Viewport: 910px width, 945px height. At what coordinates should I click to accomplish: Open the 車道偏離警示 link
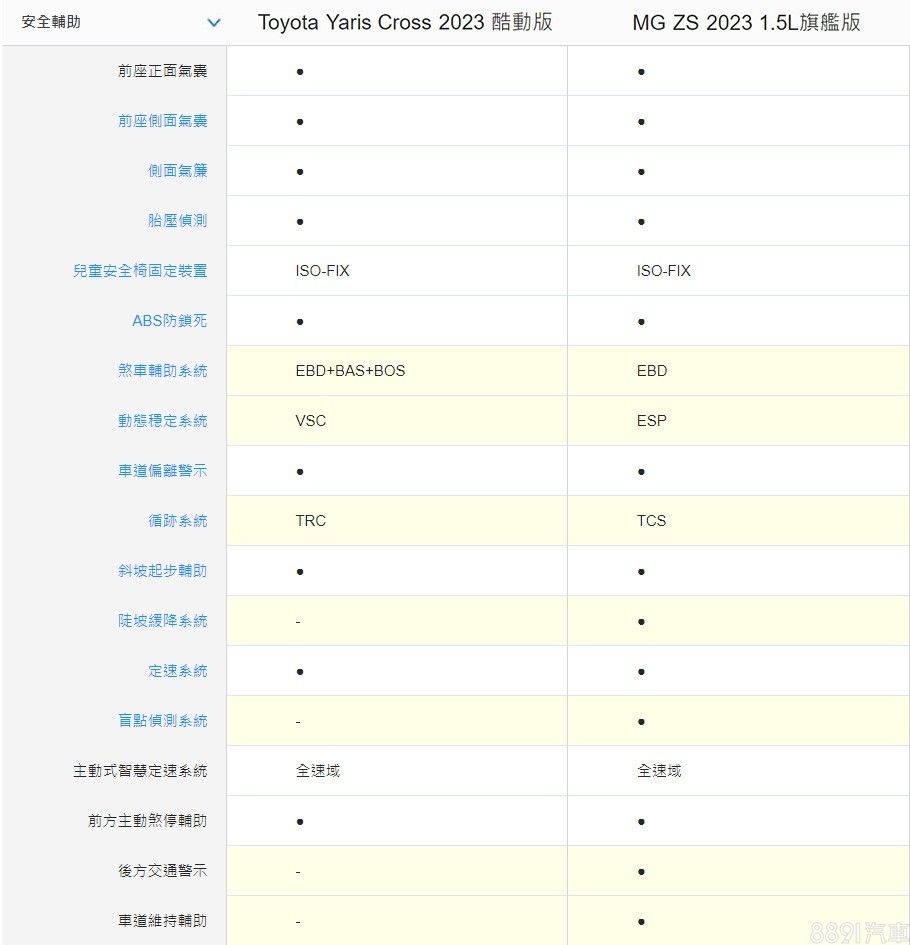[x=162, y=471]
